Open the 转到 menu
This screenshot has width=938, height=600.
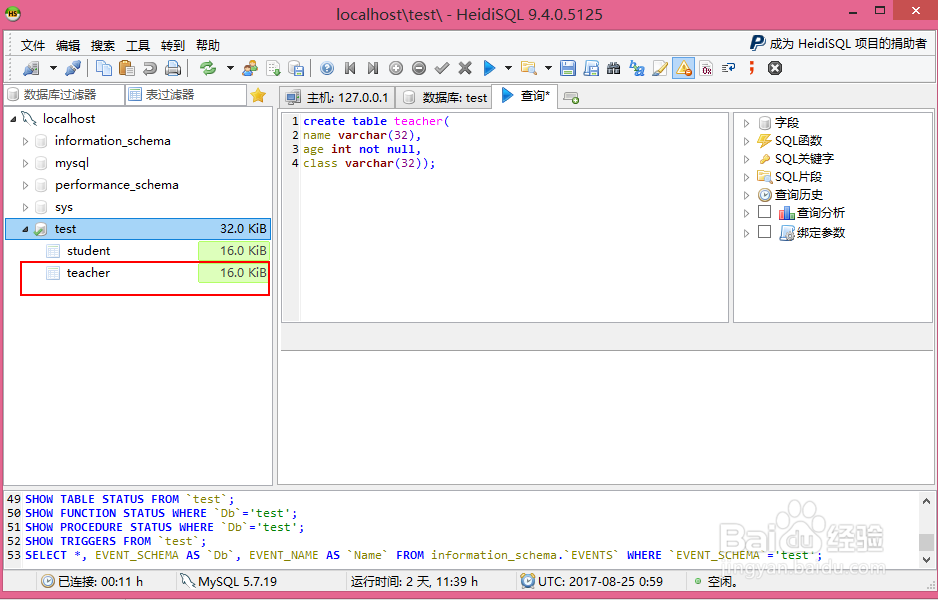coord(173,45)
